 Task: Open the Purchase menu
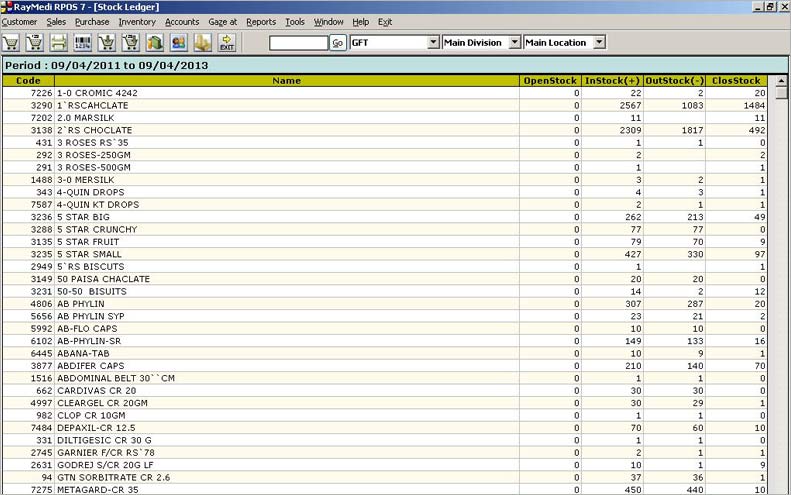(x=92, y=22)
